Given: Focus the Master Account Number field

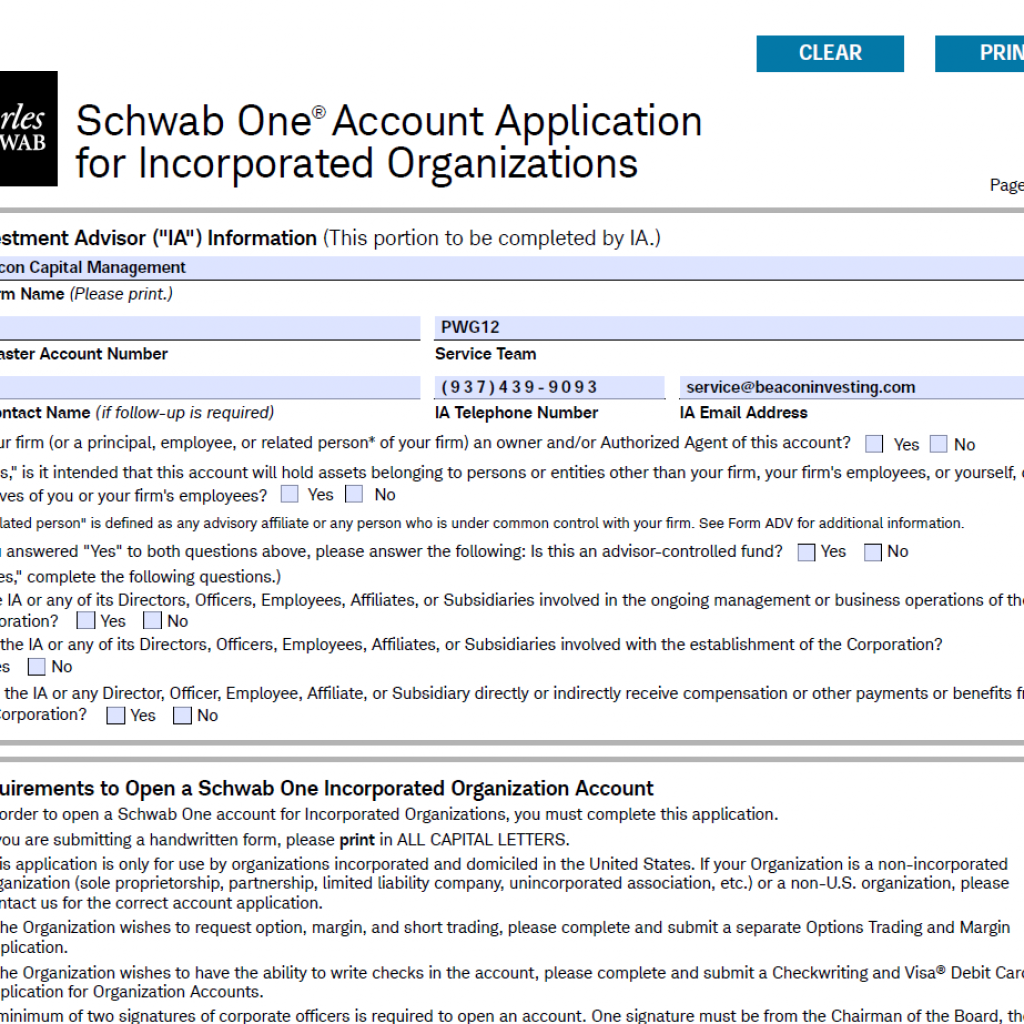Looking at the screenshot, I should pos(210,328).
